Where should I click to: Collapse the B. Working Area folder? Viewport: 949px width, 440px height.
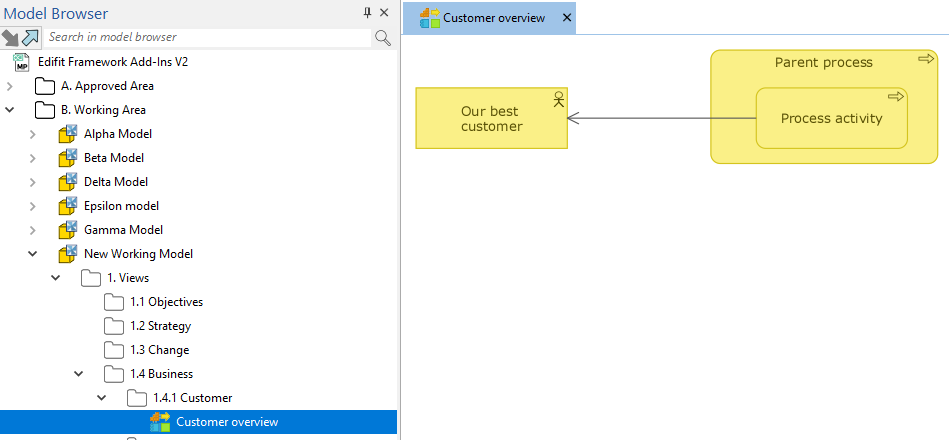(x=10, y=110)
